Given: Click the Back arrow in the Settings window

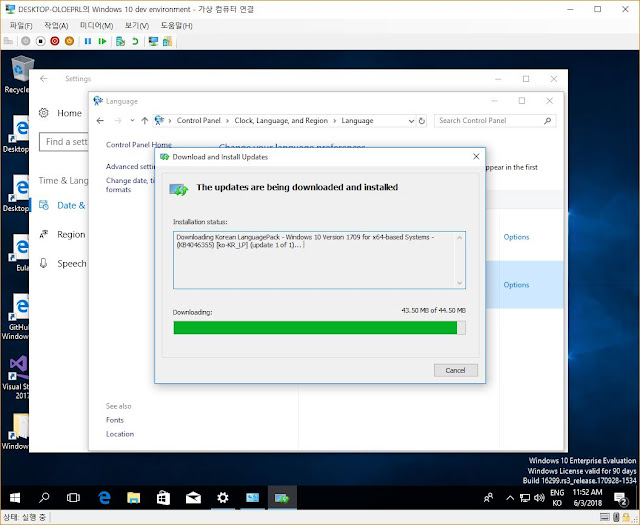Looking at the screenshot, I should (x=44, y=78).
